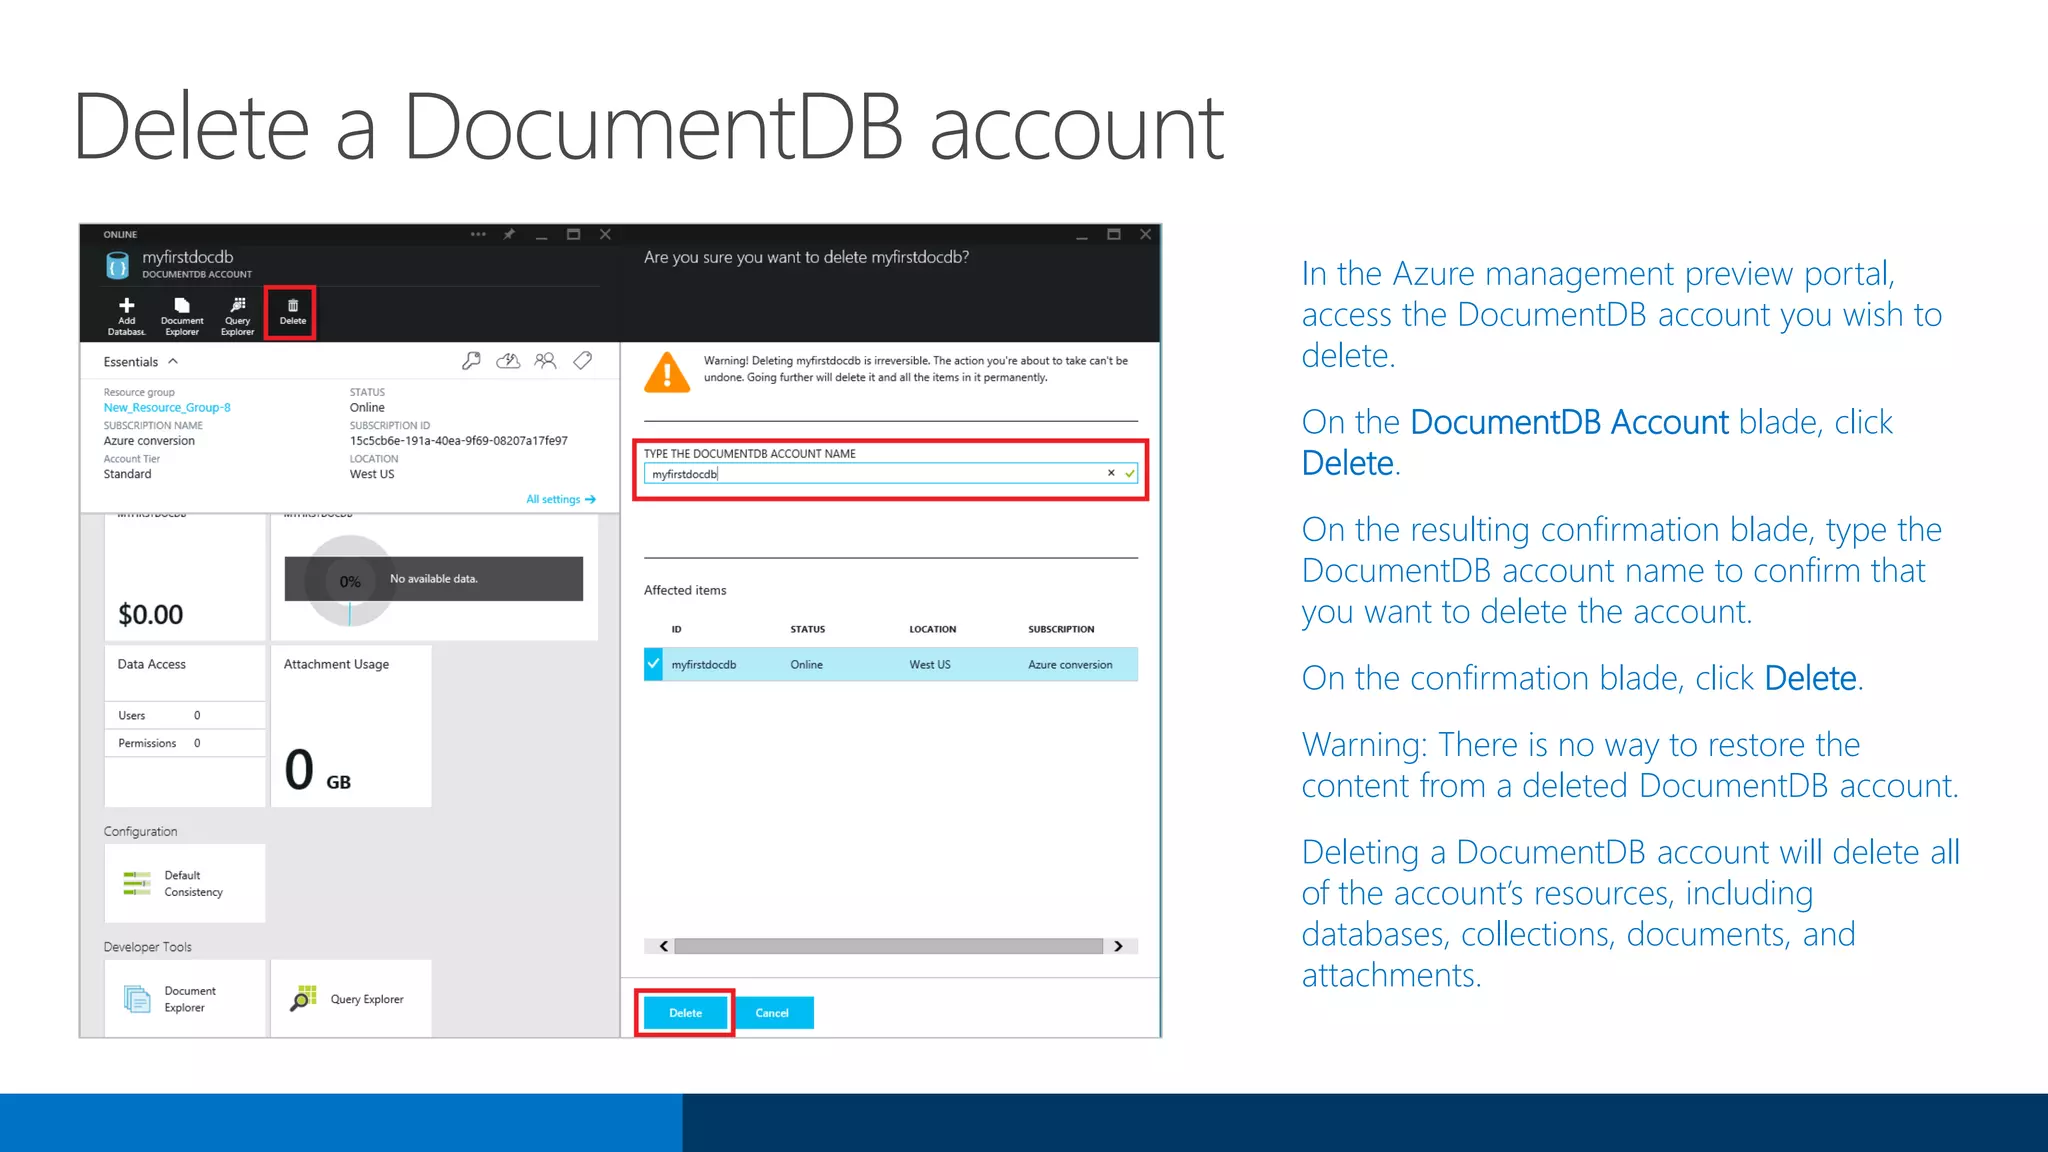
Task: Click the keys icon in Essentials bar
Action: click(x=471, y=361)
